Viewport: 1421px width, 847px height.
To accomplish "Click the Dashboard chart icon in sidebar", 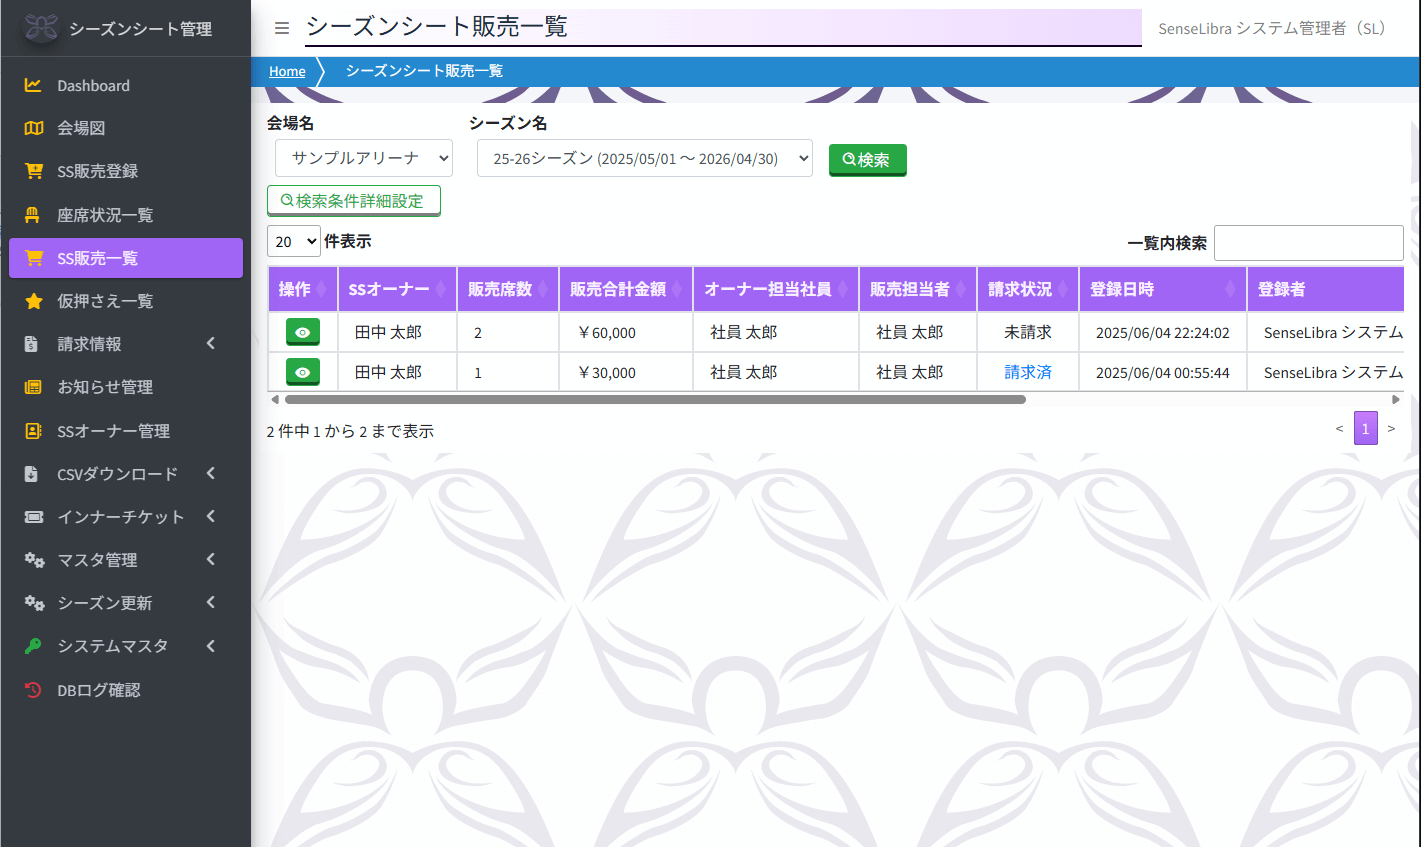I will coord(33,86).
